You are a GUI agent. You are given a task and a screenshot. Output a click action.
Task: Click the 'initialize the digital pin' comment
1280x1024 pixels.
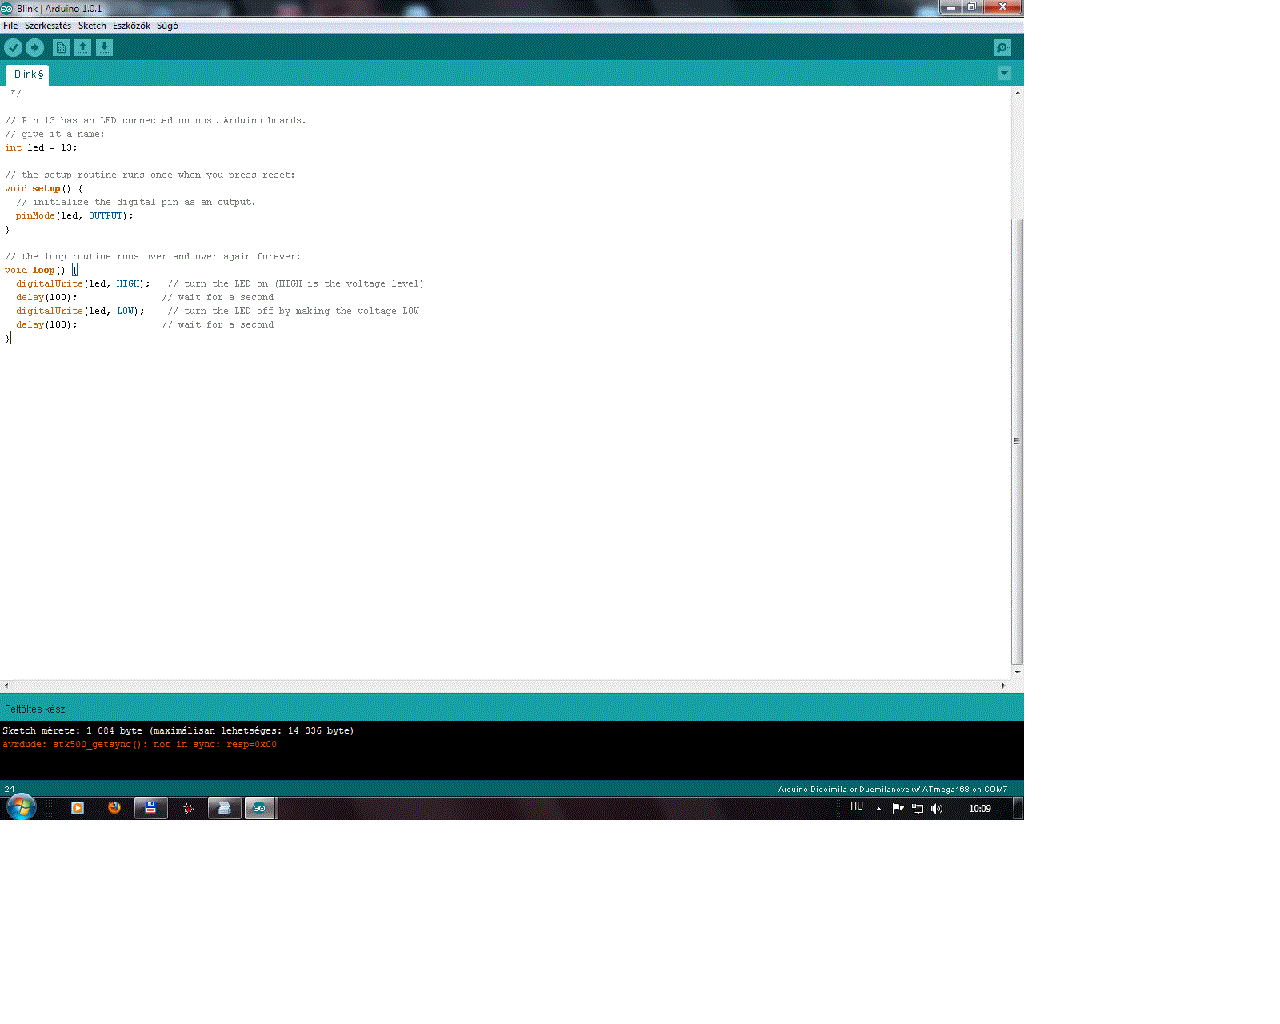pos(136,202)
